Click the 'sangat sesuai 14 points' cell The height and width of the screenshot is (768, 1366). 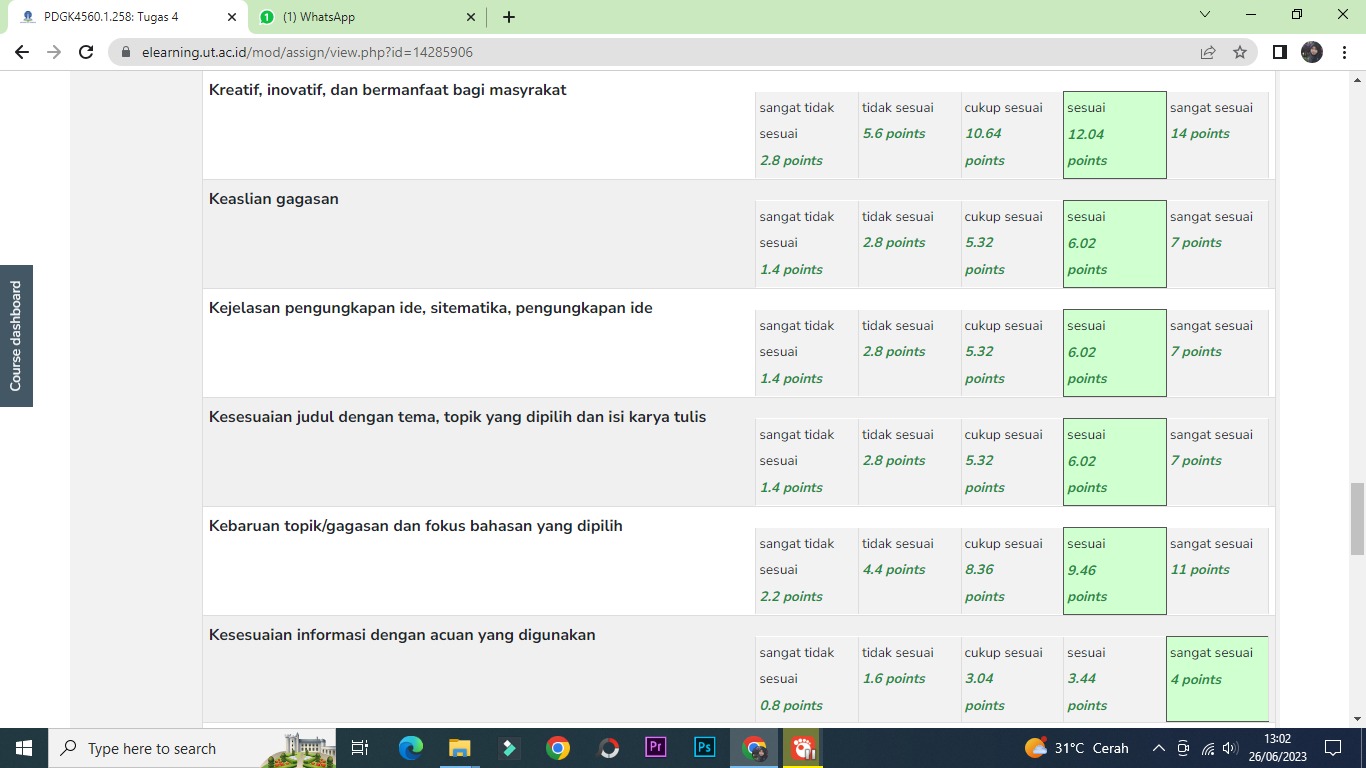[1217, 135]
